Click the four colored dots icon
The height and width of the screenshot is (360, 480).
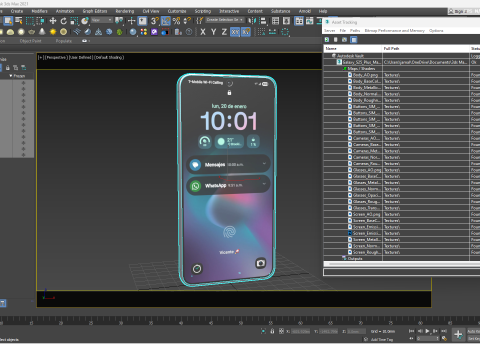point(144,32)
